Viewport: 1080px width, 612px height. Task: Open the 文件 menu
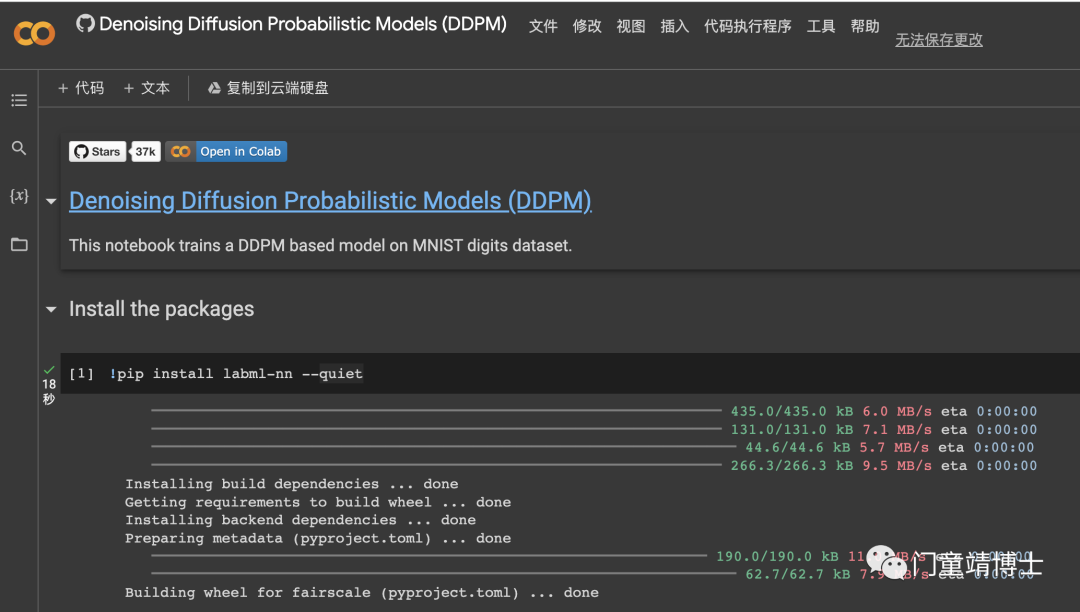point(543,26)
